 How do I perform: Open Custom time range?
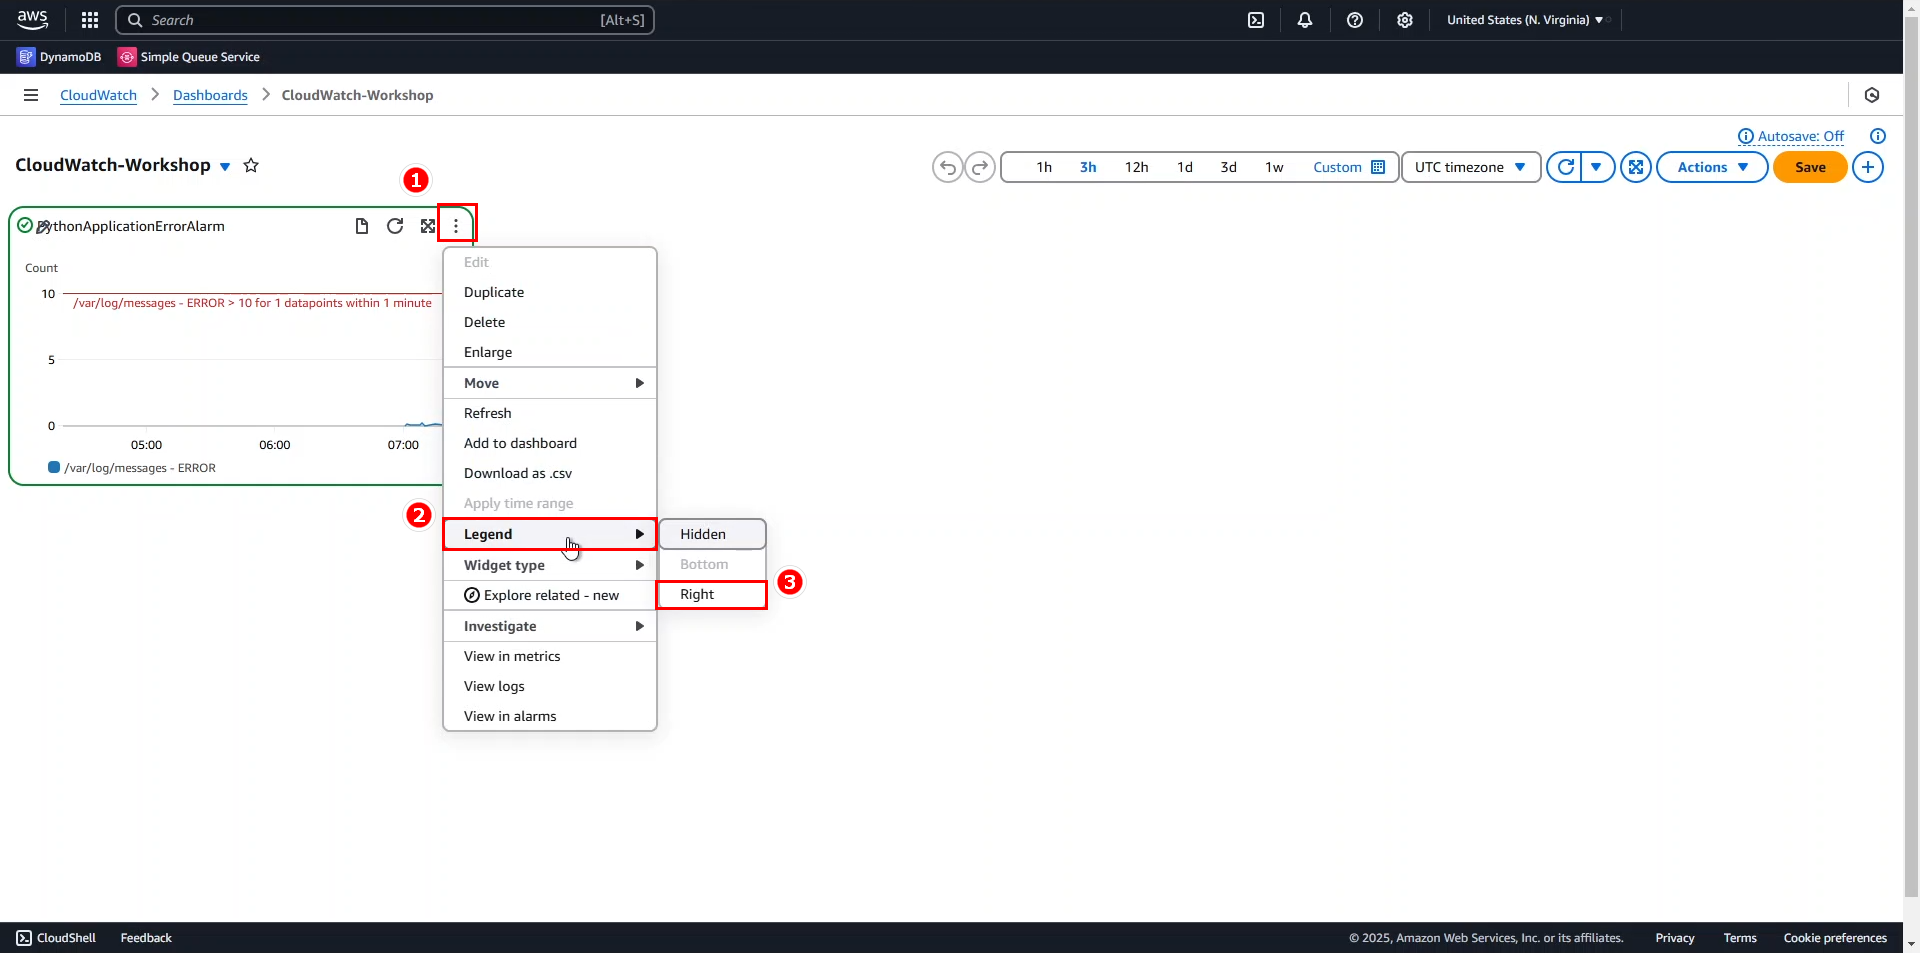point(1337,167)
